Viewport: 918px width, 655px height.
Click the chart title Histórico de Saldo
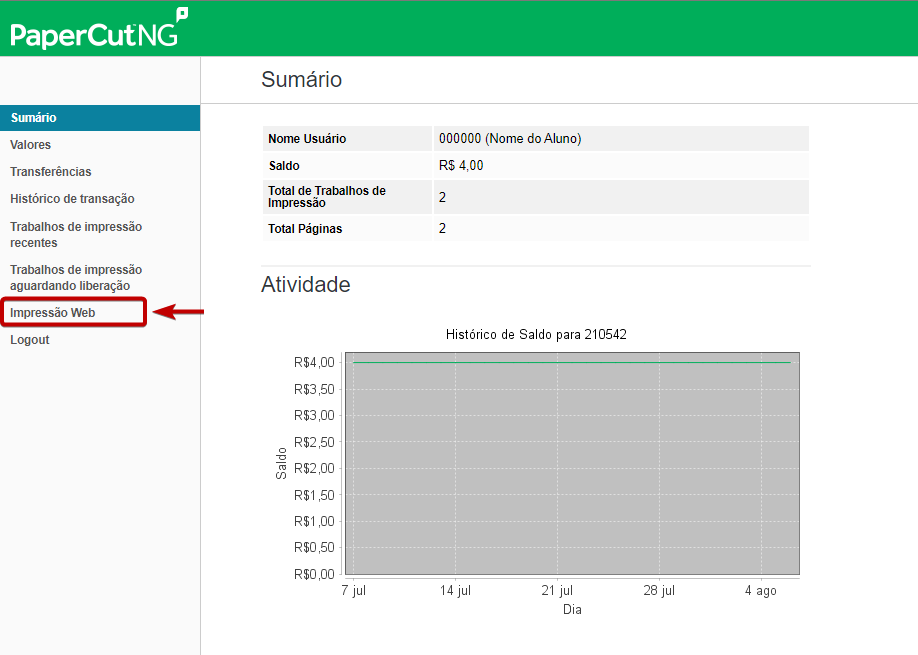point(536,334)
